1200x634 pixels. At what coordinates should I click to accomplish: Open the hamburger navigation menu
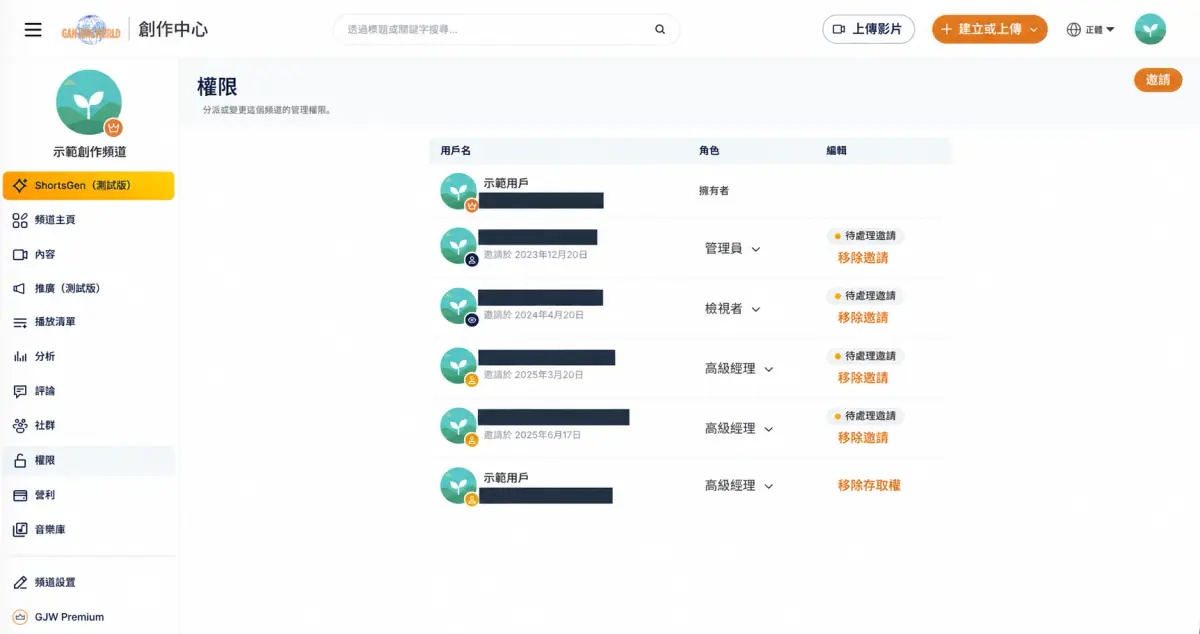(x=33, y=29)
